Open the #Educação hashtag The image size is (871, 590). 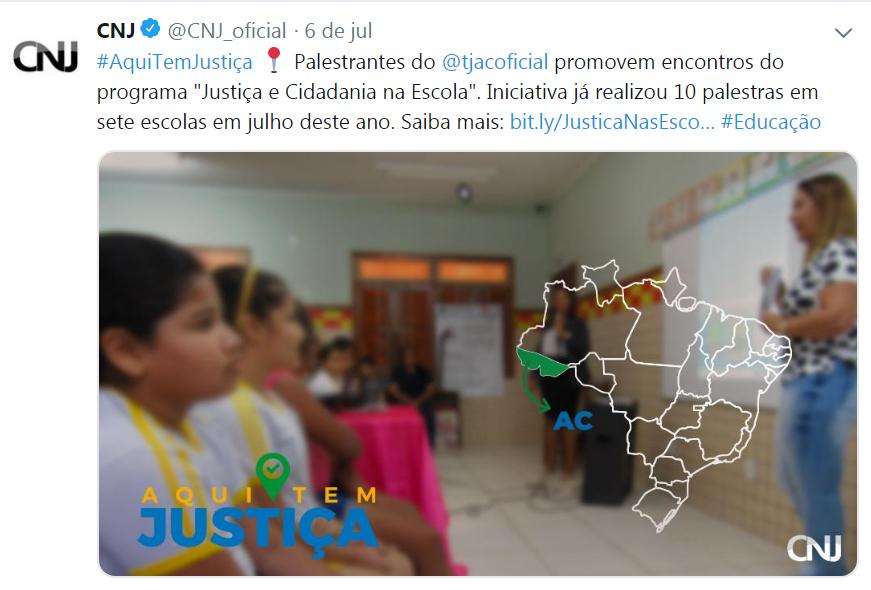click(770, 122)
